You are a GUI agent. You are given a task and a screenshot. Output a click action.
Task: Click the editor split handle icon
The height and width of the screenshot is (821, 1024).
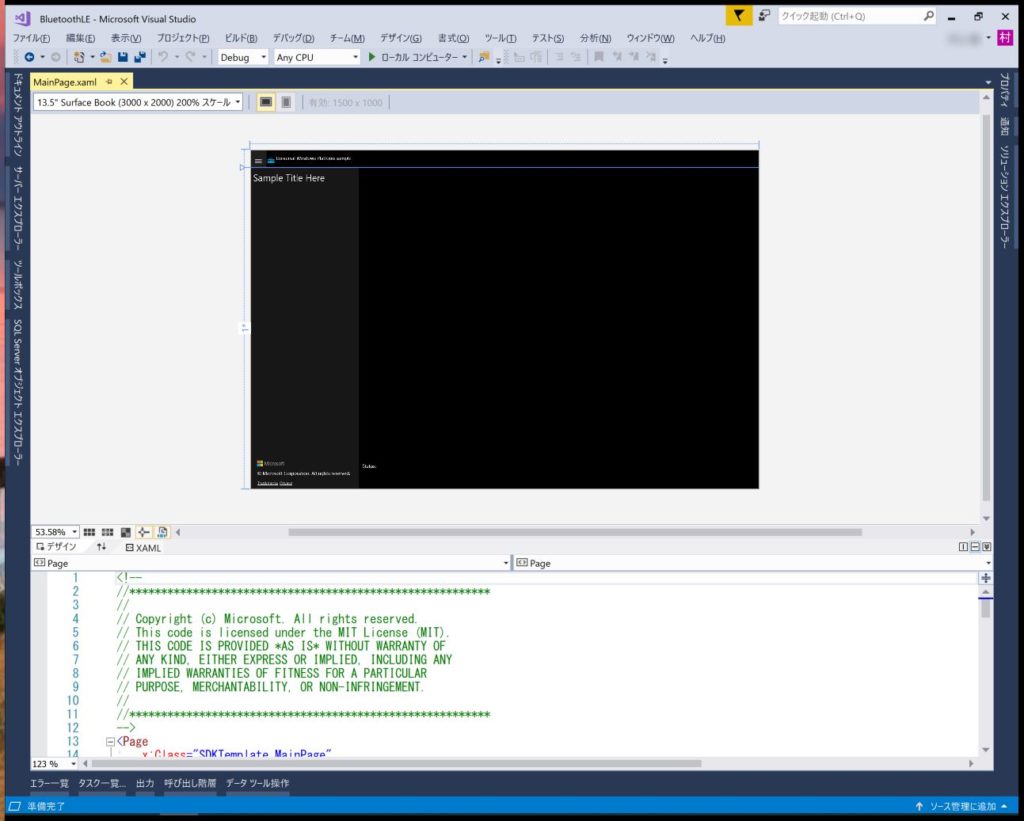point(985,578)
